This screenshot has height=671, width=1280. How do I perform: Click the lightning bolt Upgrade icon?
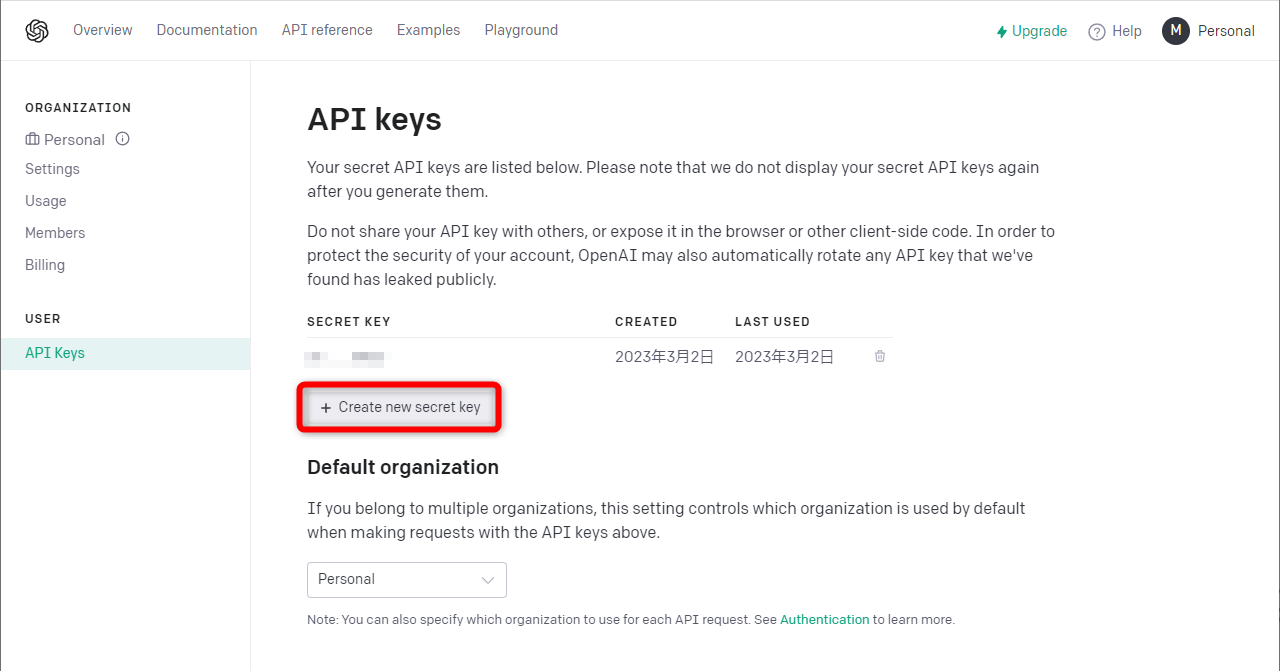[1002, 31]
